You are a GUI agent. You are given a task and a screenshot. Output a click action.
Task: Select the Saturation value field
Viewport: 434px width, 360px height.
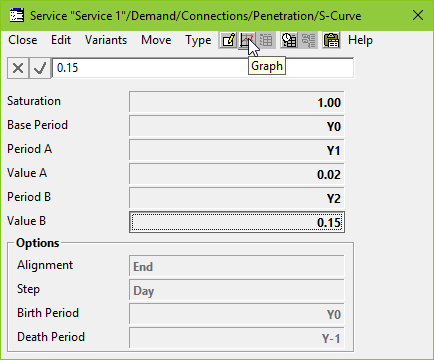coord(237,102)
